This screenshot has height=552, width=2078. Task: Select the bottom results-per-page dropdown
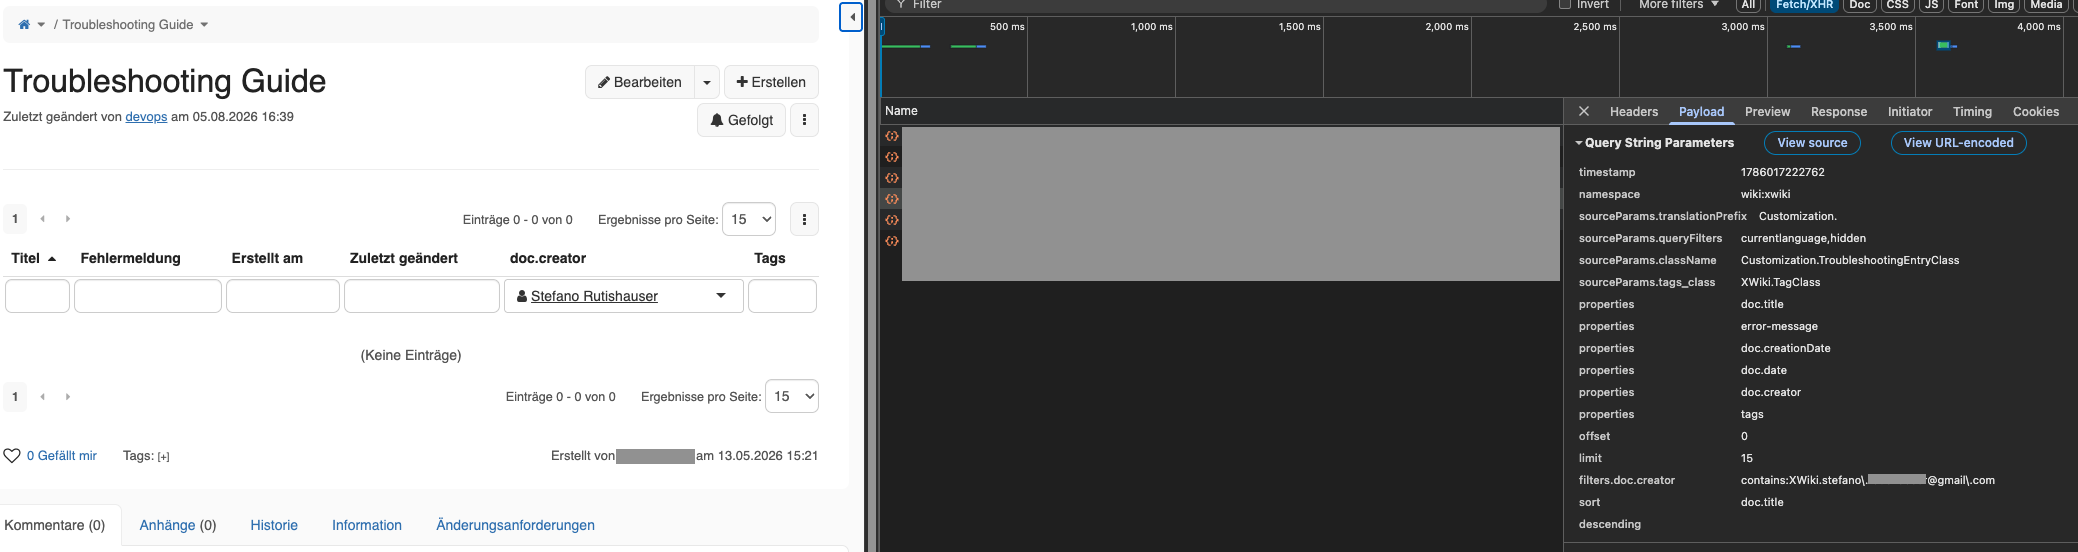[x=792, y=397]
